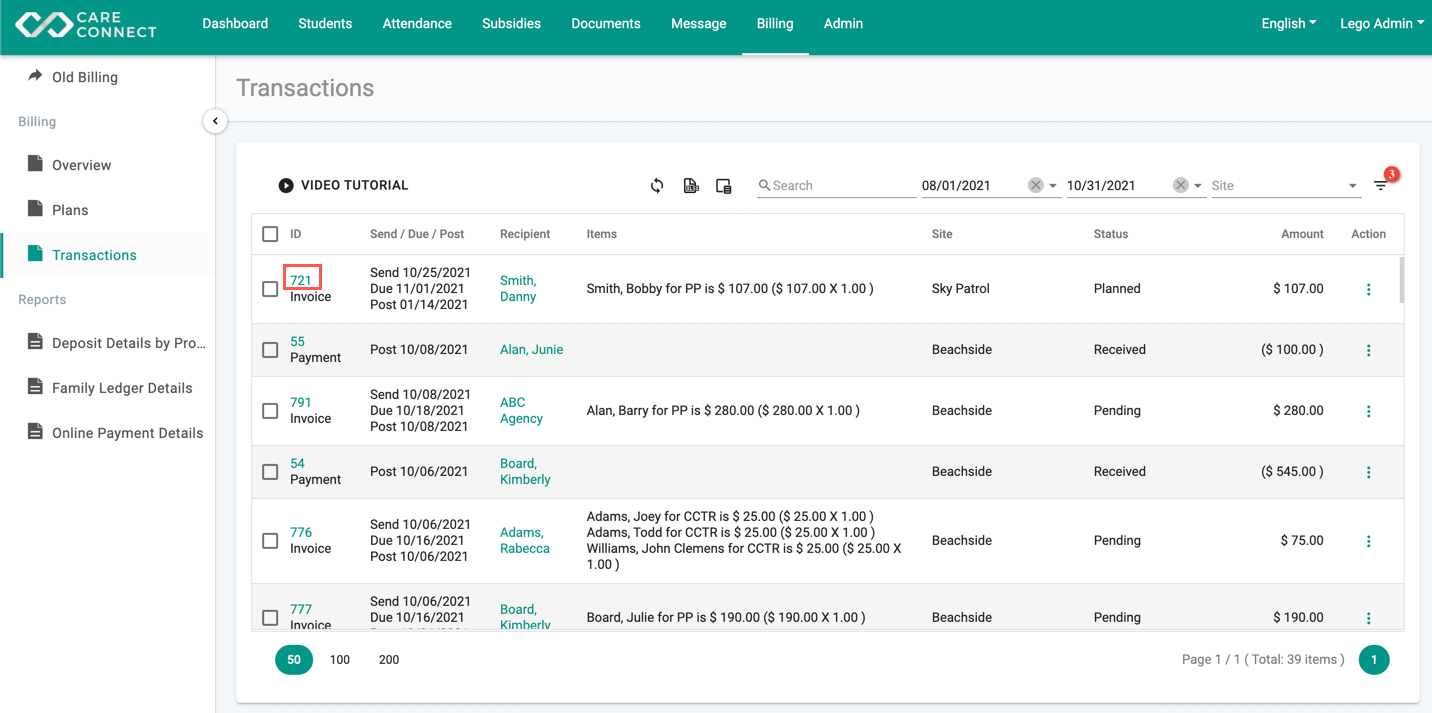
Task: Open the Subsidies menu
Action: pyautogui.click(x=511, y=23)
